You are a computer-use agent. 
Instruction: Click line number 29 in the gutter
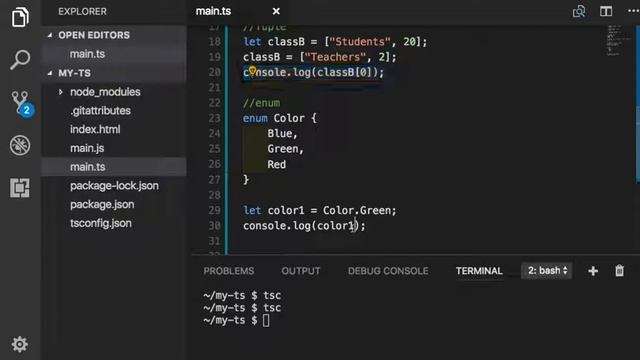point(215,210)
